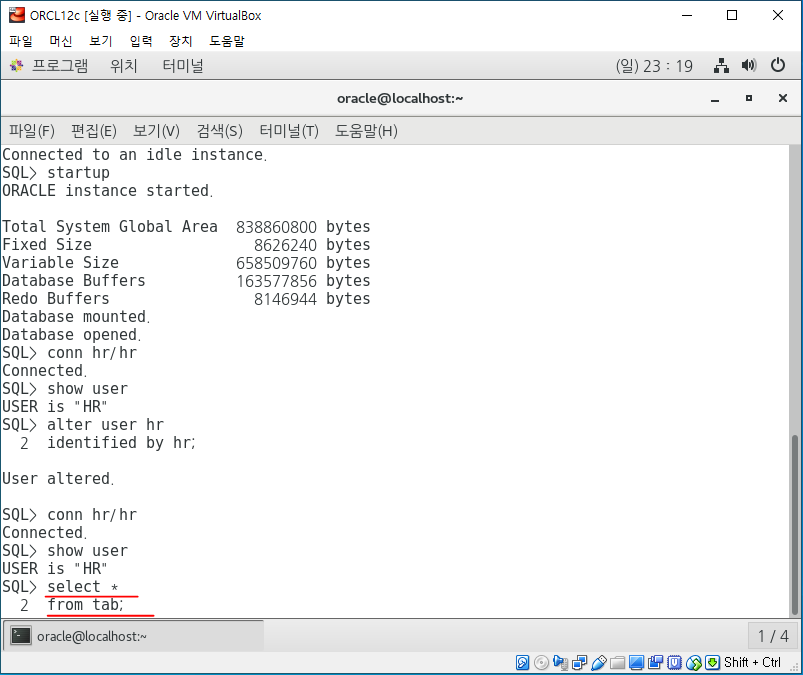This screenshot has height=675, width=803.
Task: Open the USB devices status icon
Action: [x=598, y=663]
